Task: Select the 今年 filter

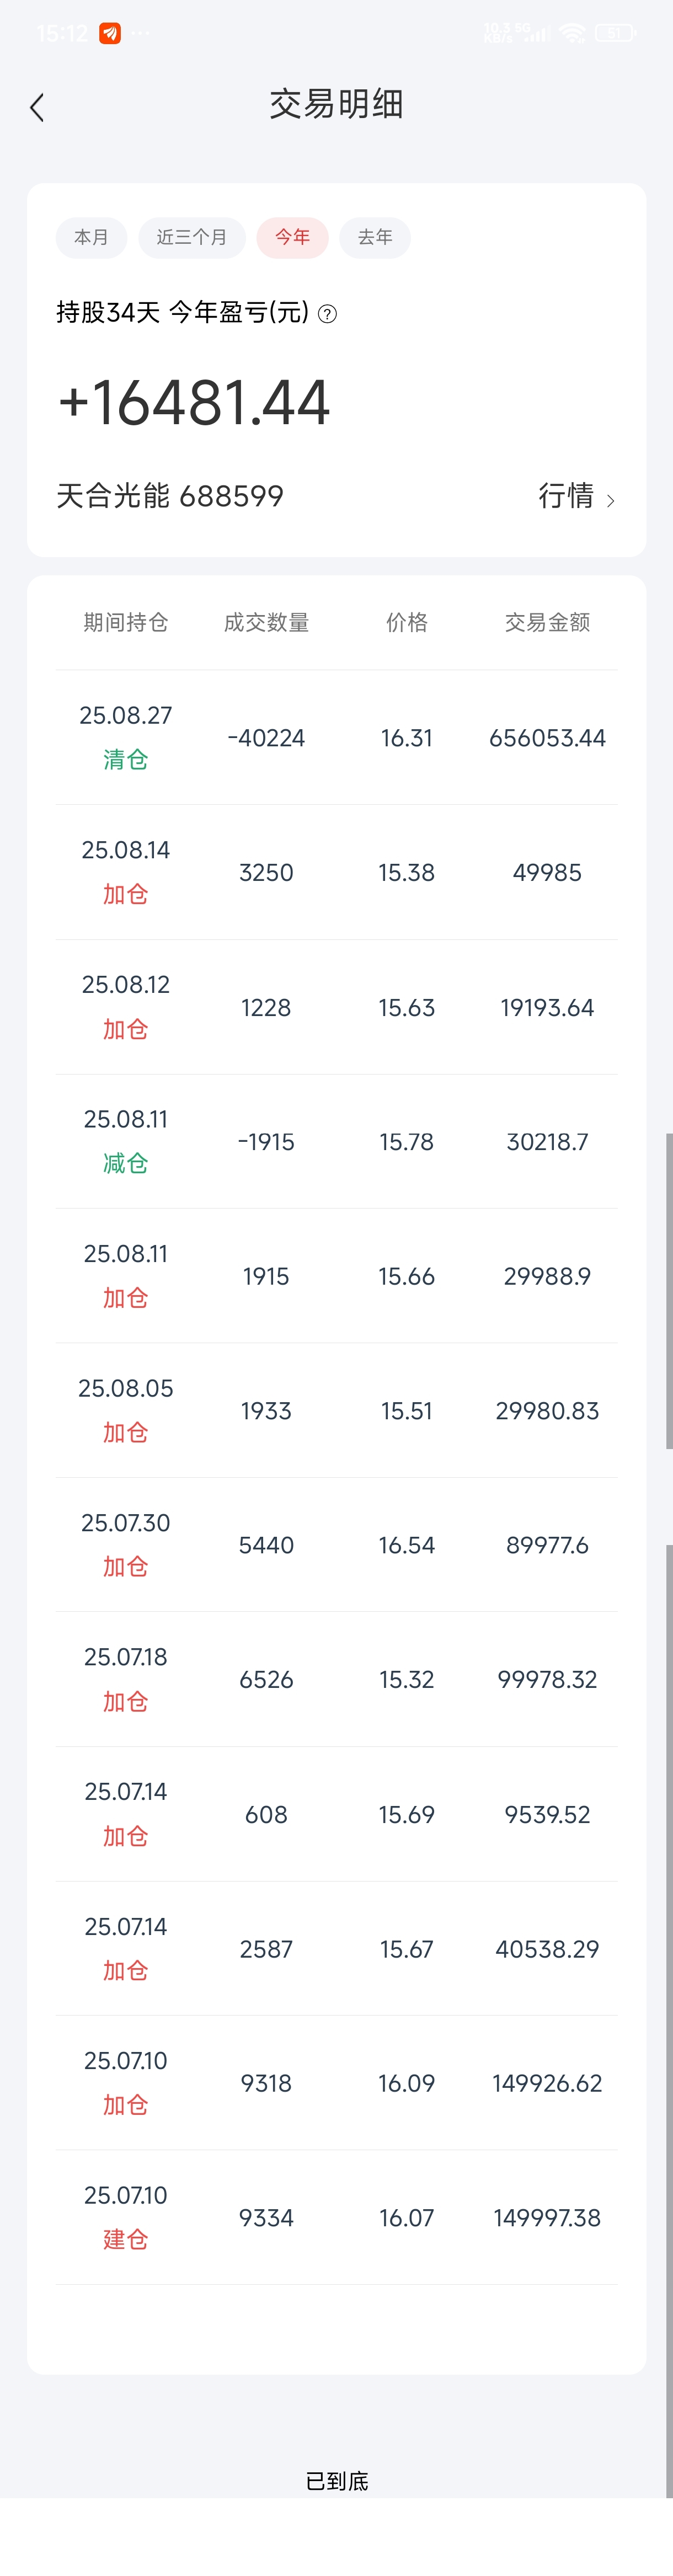Action: [x=293, y=237]
